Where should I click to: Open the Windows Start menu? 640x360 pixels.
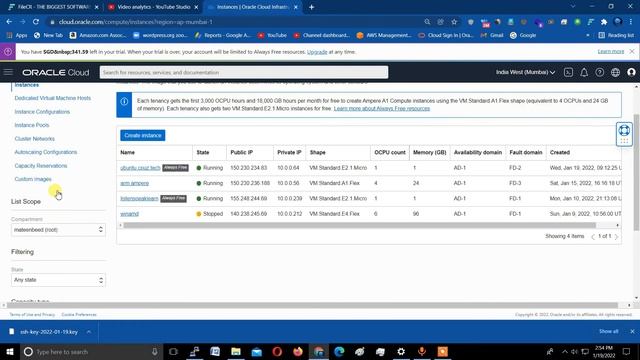click(x=10, y=351)
